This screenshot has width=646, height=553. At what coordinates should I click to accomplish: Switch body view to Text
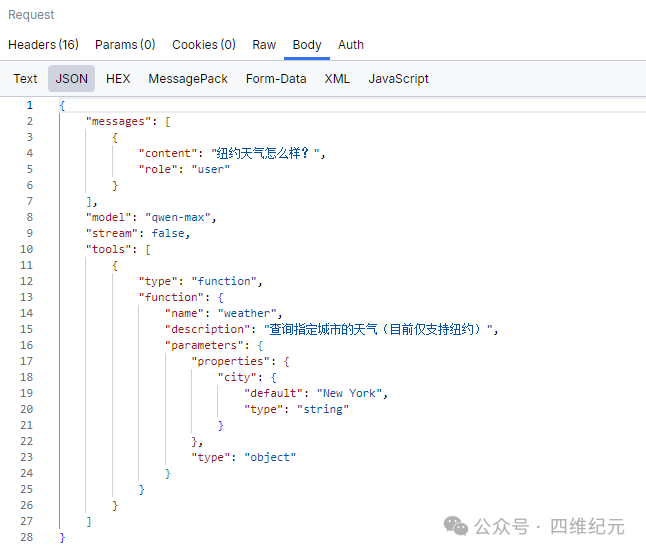click(25, 78)
